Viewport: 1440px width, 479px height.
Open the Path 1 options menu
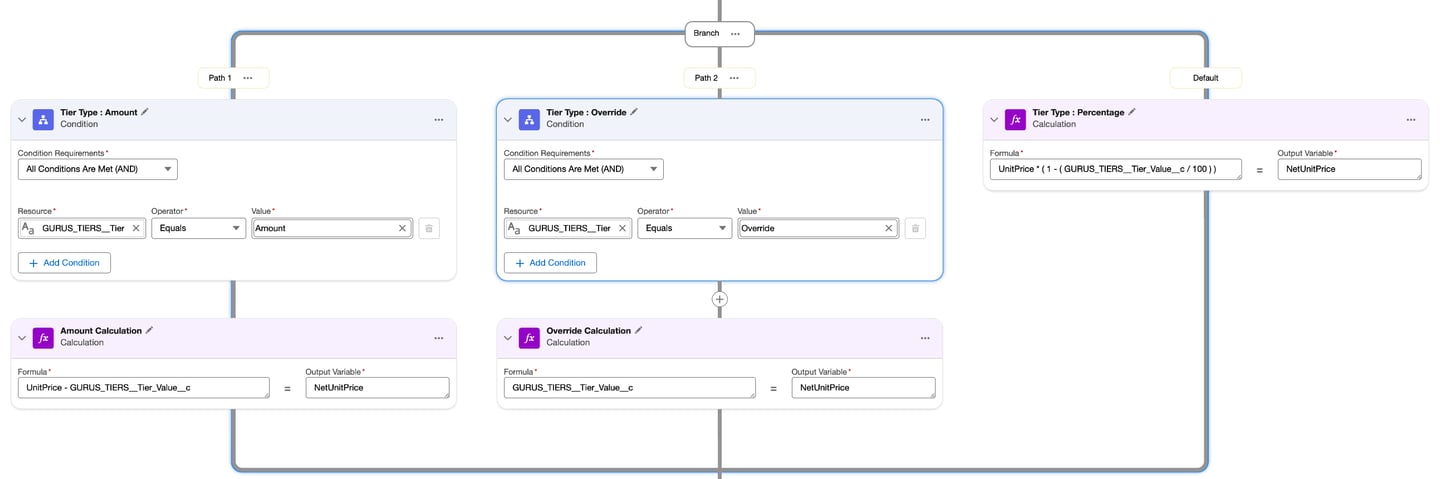(248, 77)
